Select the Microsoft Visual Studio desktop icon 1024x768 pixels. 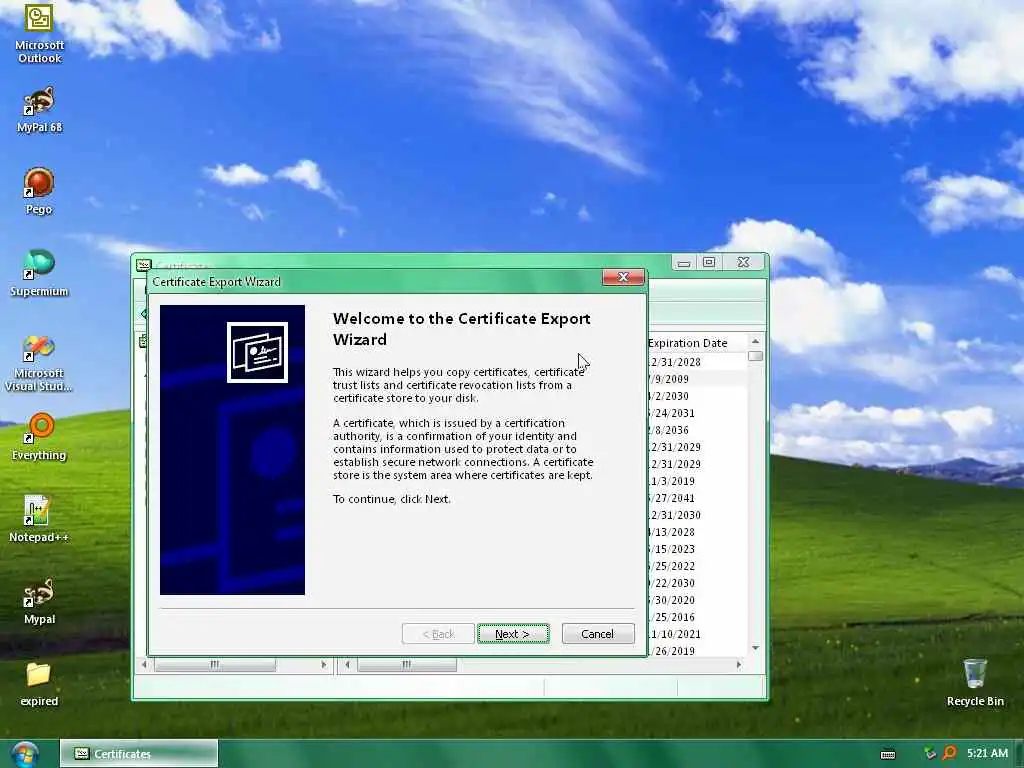point(39,363)
